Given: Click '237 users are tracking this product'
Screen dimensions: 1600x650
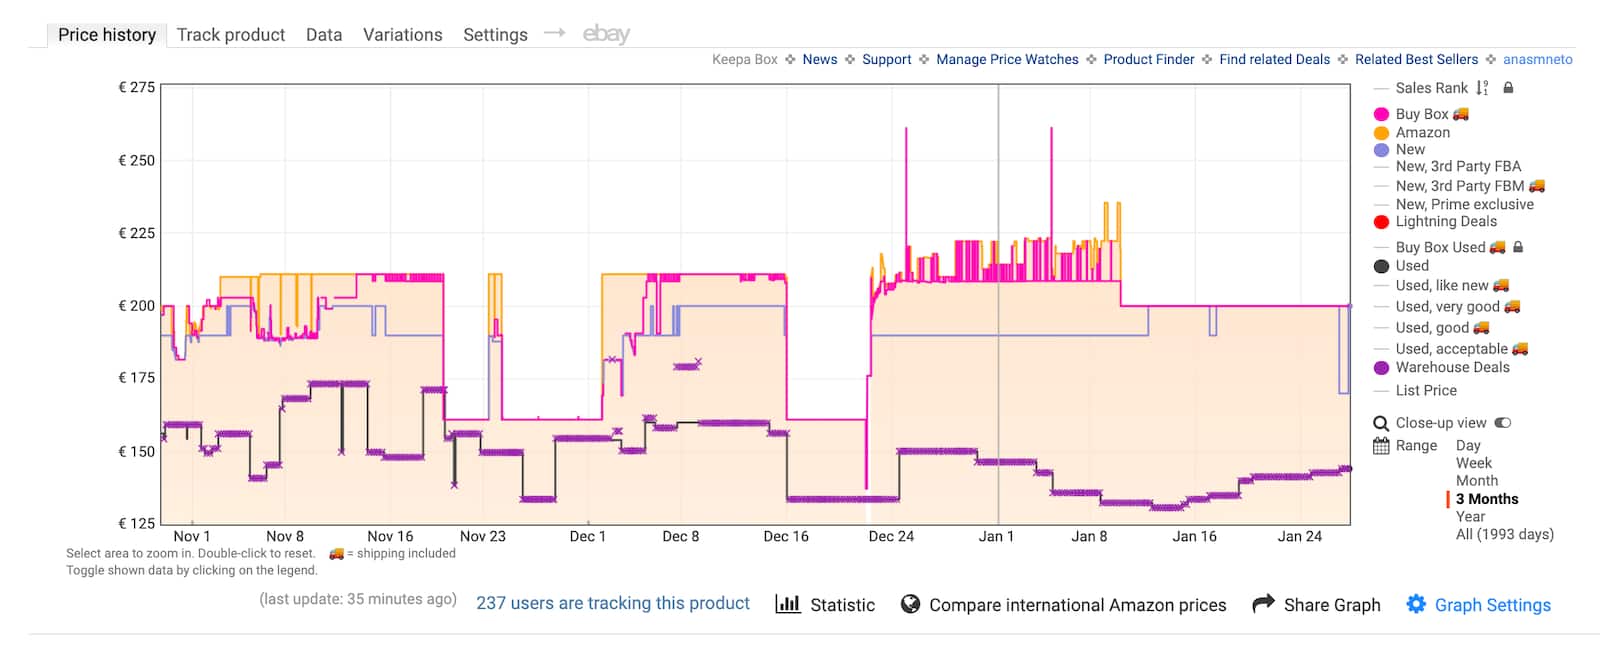Looking at the screenshot, I should coord(612,603).
